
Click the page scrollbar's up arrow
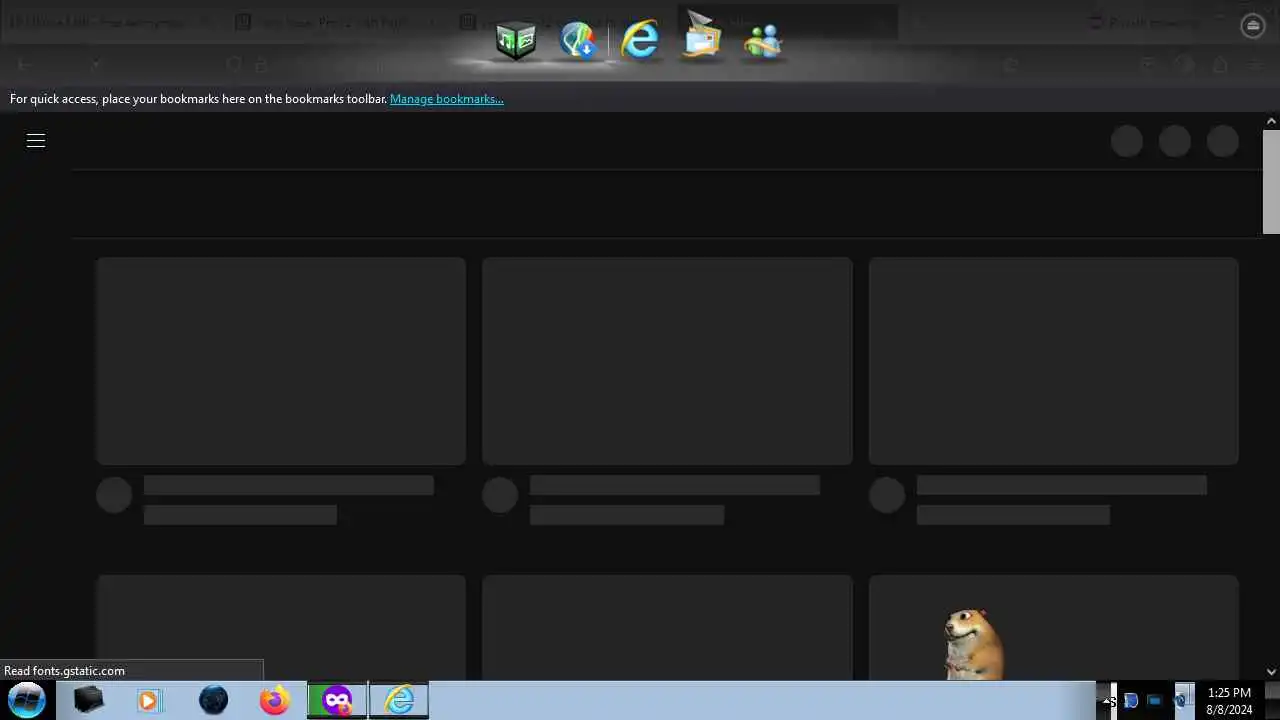tap(1271, 121)
